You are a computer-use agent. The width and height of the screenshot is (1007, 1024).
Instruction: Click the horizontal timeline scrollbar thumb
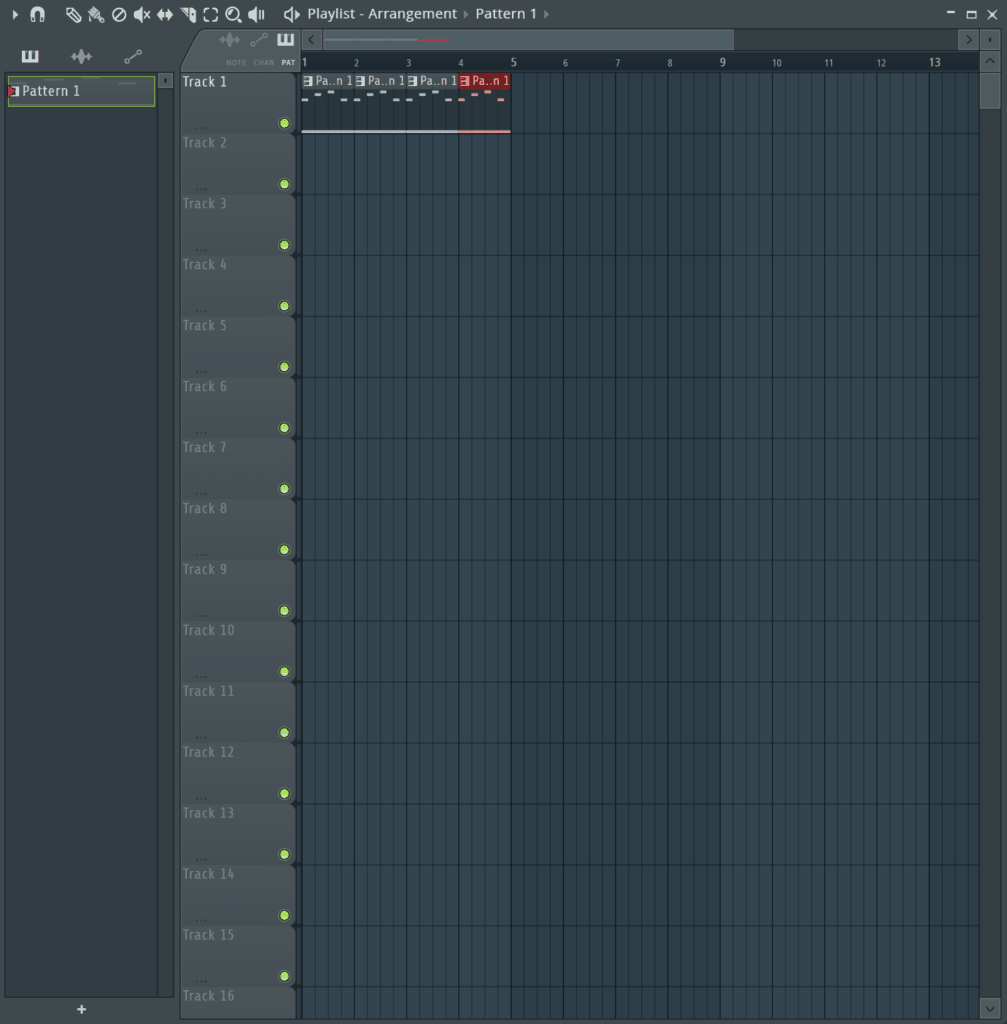click(528, 40)
